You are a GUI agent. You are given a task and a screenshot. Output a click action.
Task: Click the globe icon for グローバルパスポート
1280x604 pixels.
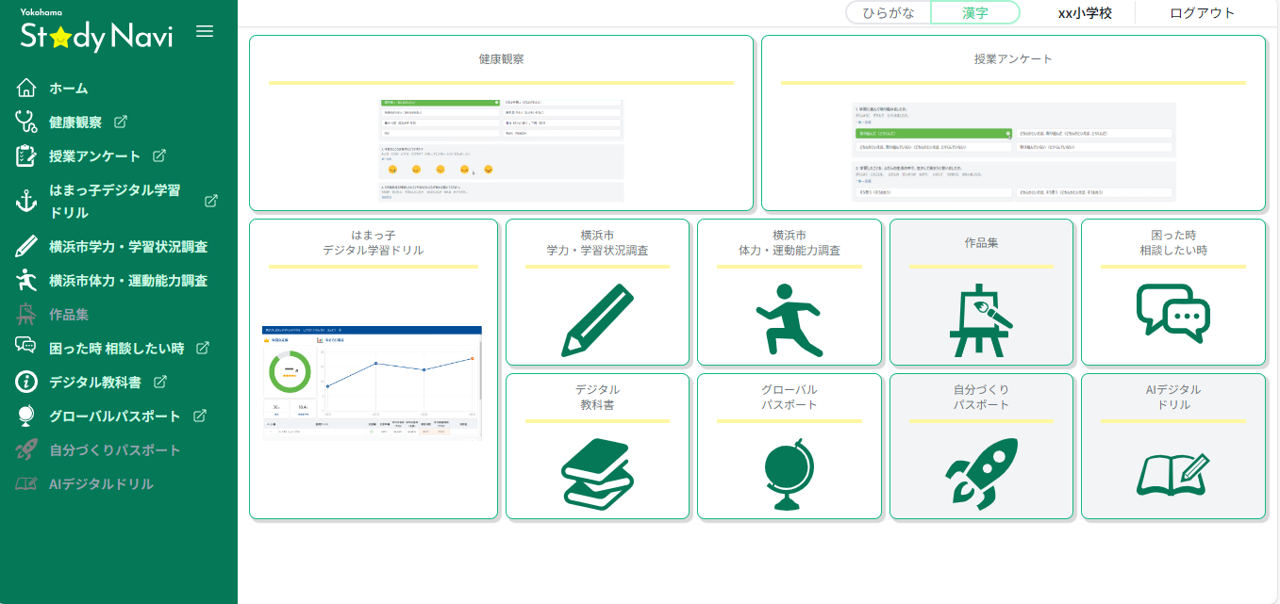click(789, 474)
